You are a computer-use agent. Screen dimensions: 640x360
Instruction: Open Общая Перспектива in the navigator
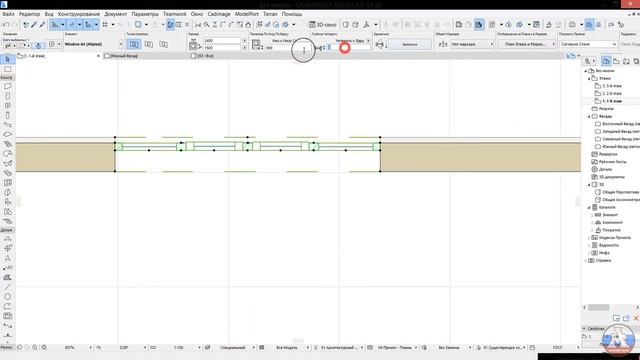pos(617,192)
